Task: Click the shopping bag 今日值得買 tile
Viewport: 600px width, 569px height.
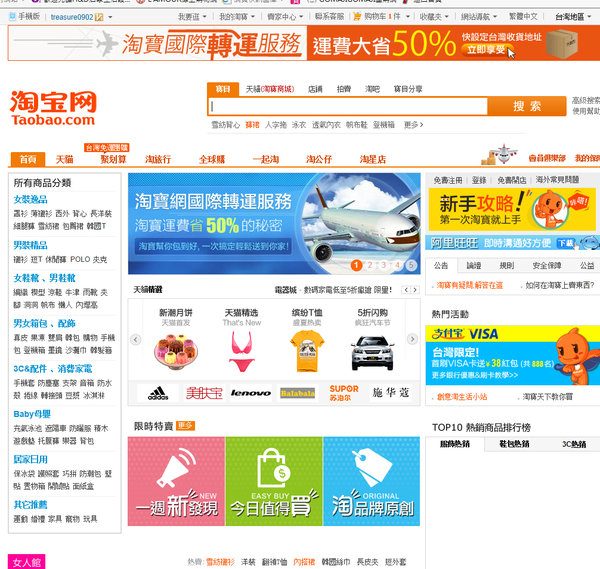Action: point(274,481)
